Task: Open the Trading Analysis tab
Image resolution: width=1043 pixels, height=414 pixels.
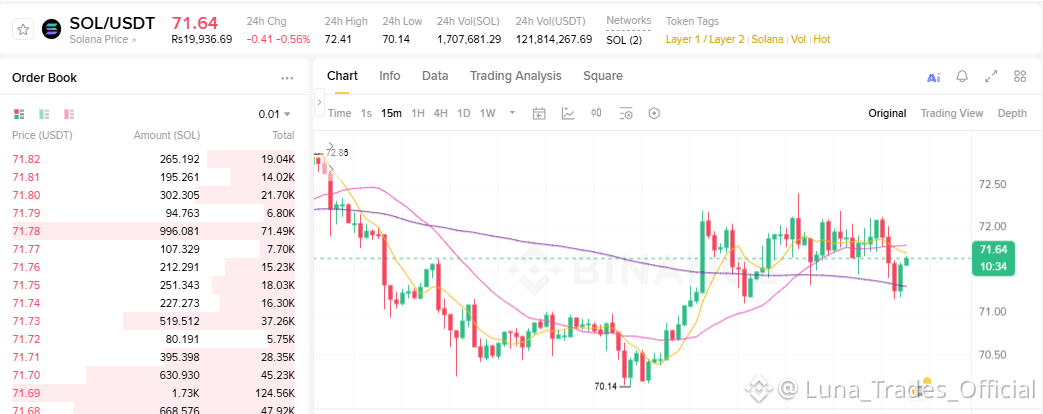Action: pyautogui.click(x=516, y=76)
